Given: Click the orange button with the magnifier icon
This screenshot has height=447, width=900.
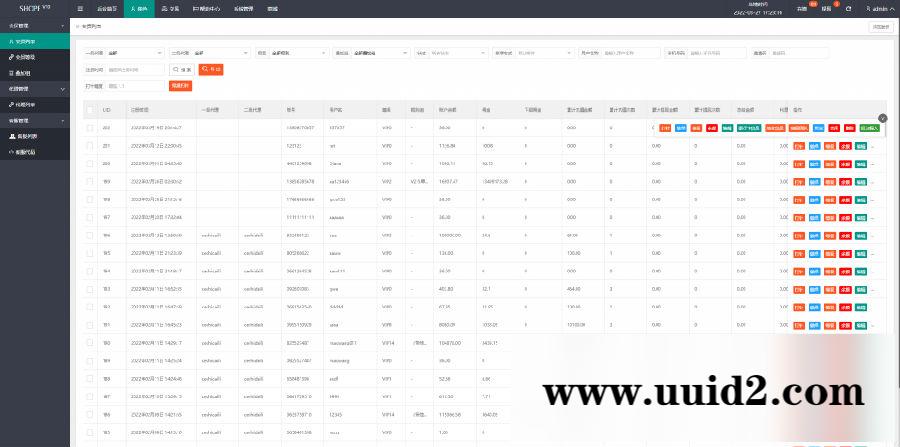Looking at the screenshot, I should click(211, 69).
